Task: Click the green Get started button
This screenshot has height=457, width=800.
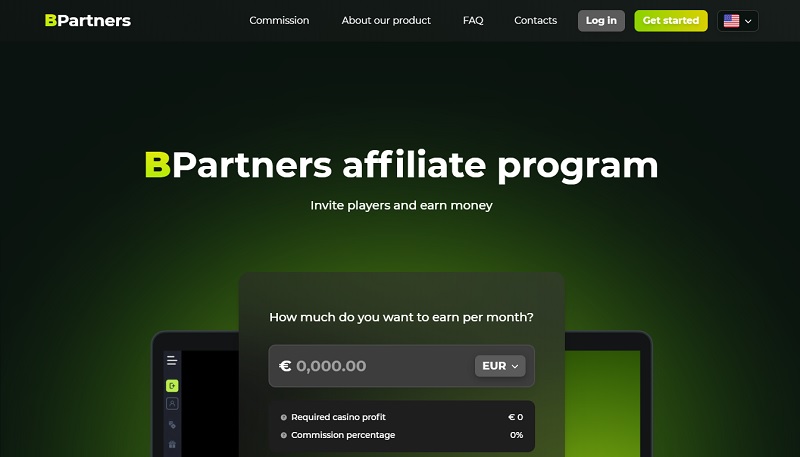Action: point(671,21)
